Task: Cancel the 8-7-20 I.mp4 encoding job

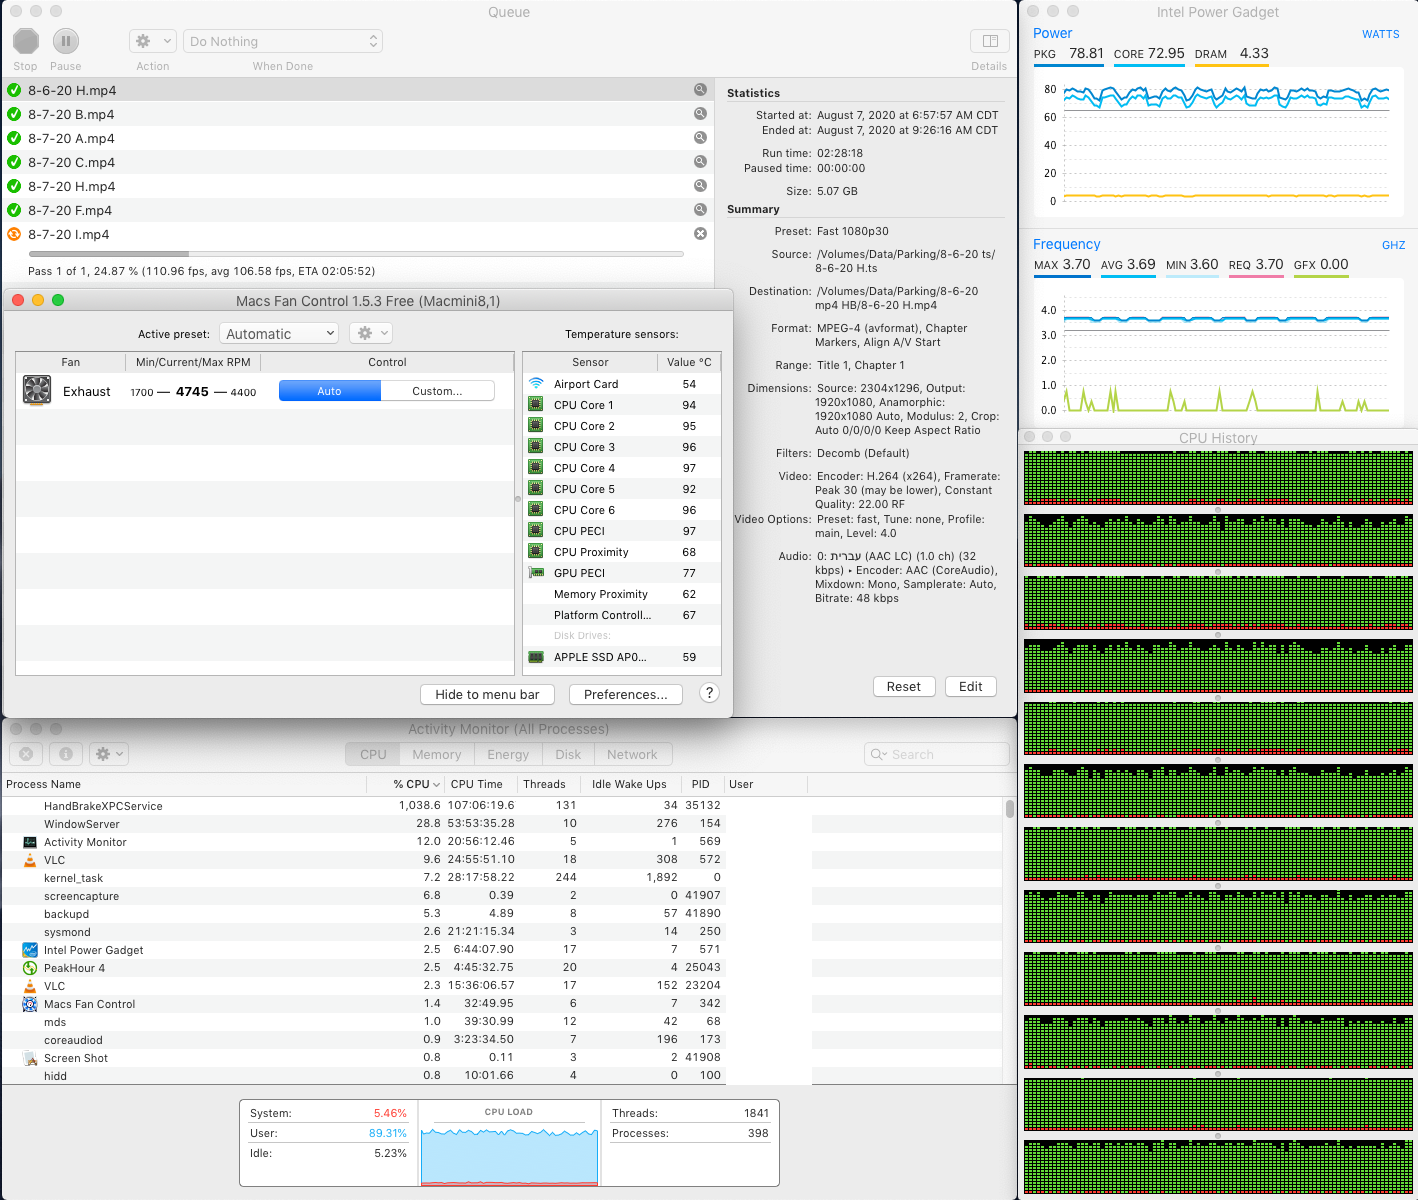Action: pyautogui.click(x=700, y=233)
